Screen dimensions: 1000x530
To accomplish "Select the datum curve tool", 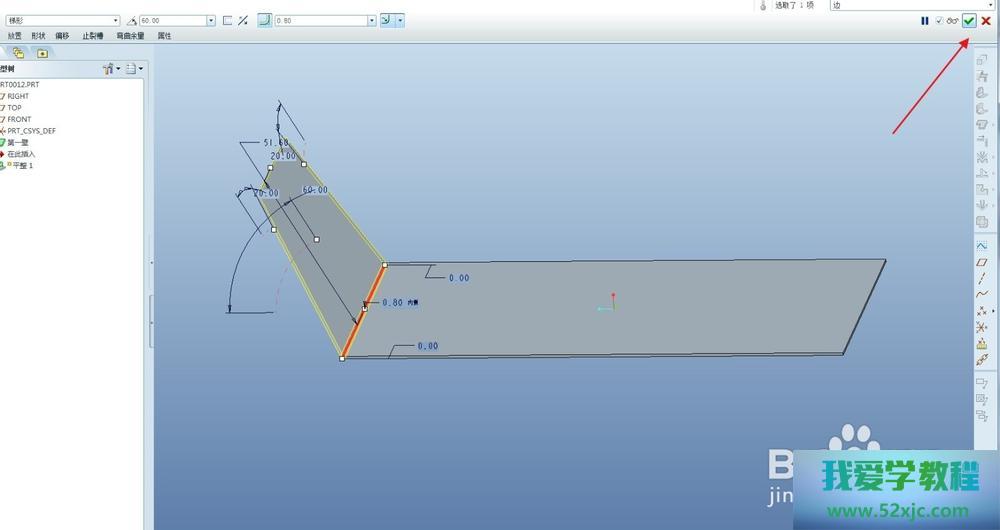I will pyautogui.click(x=982, y=294).
